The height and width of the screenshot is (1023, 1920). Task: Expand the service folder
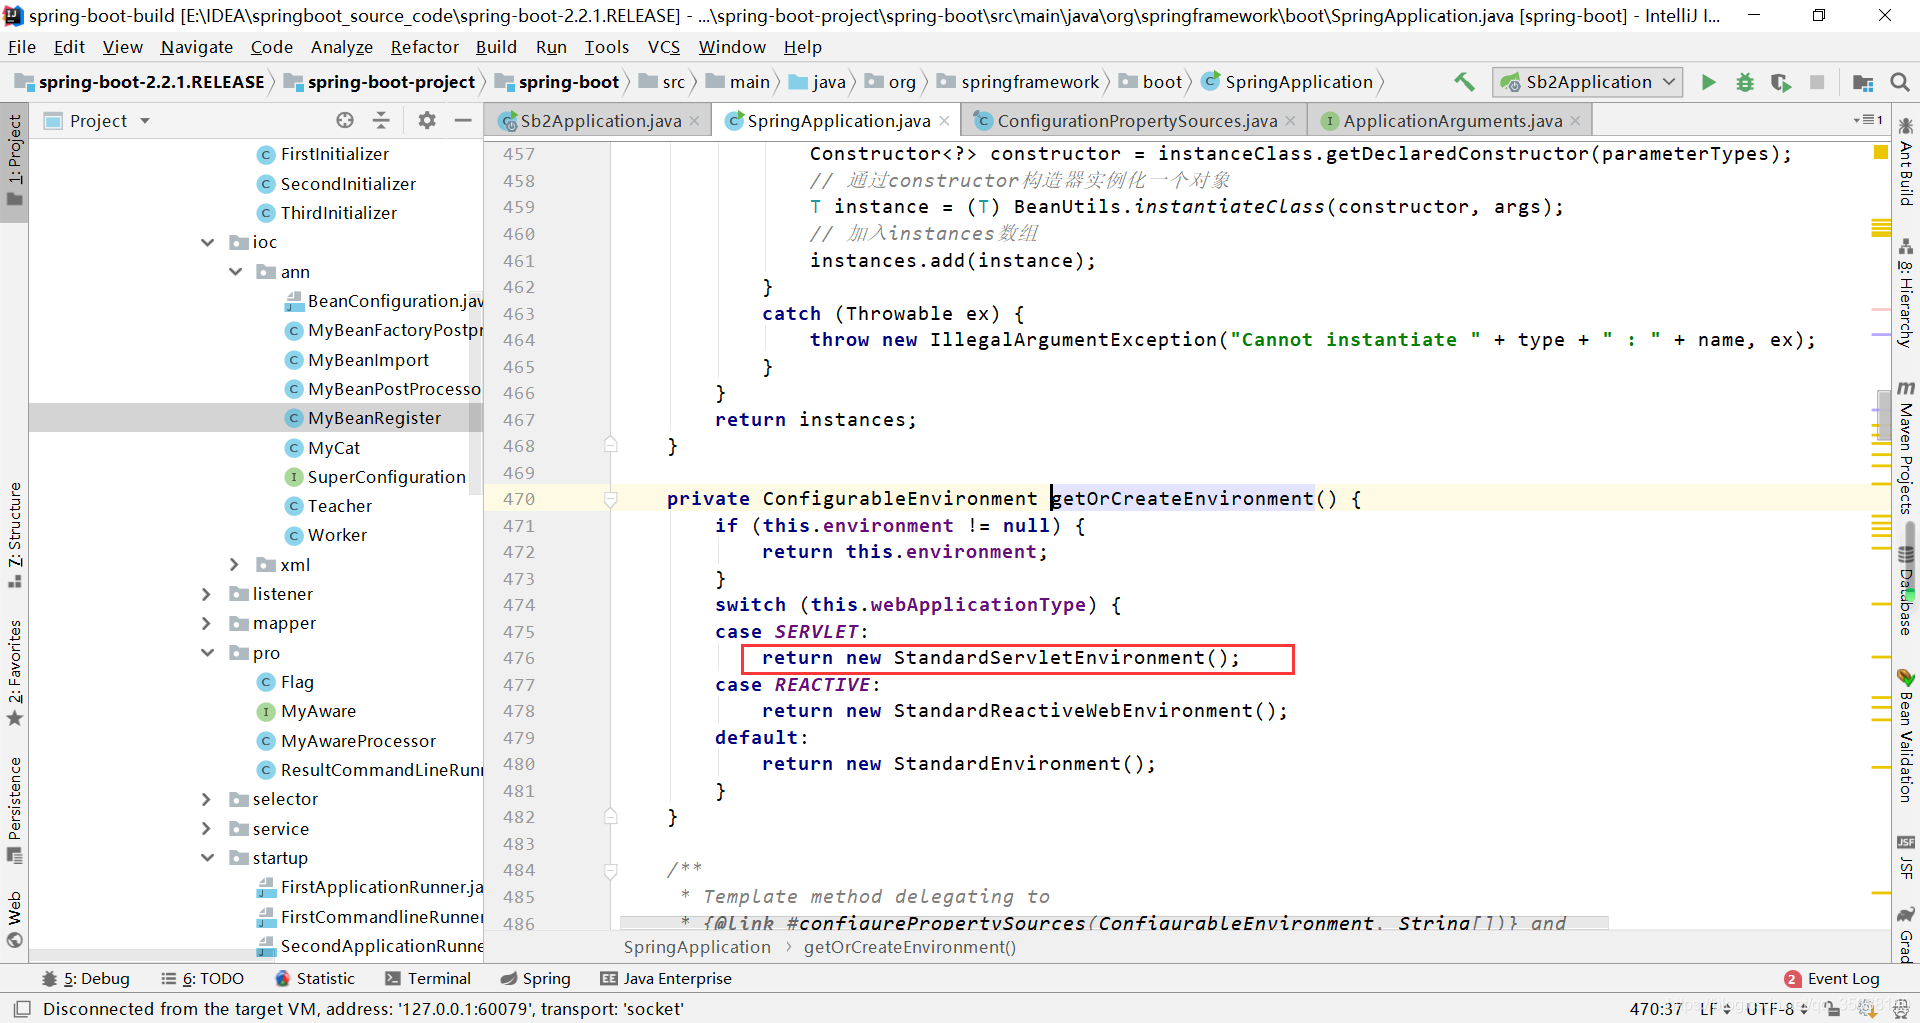pos(207,829)
